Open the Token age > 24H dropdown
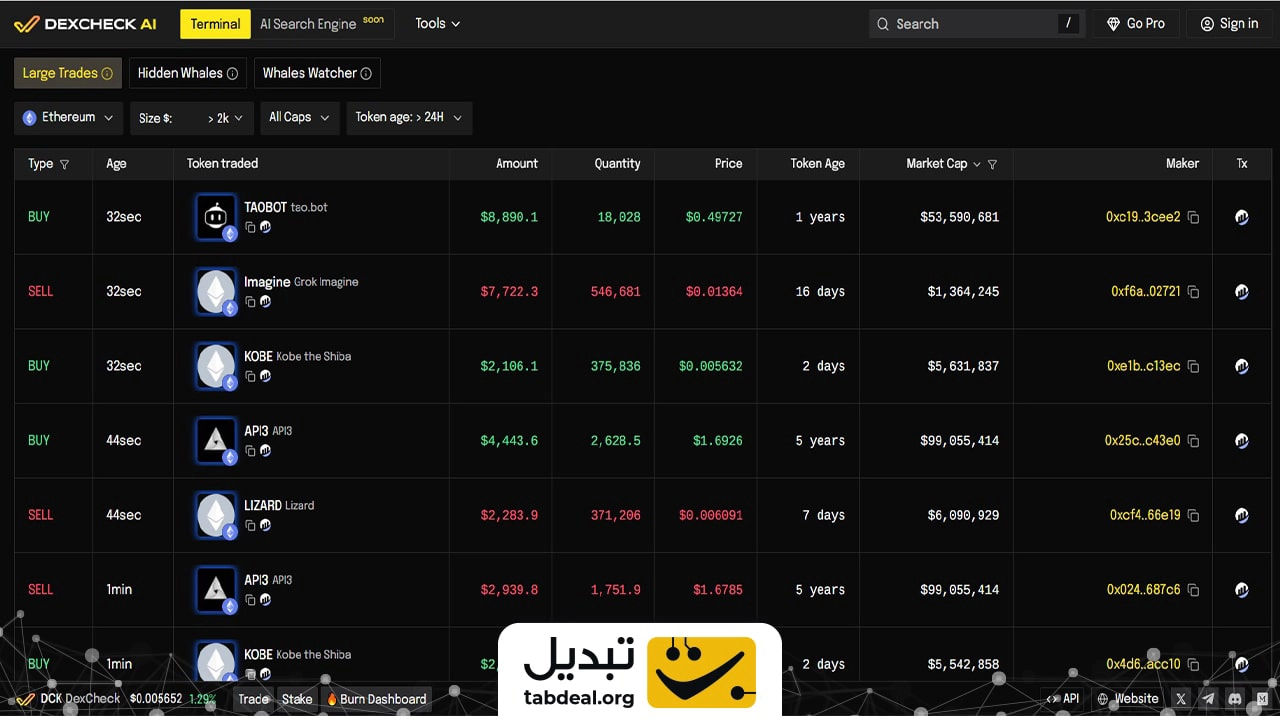The image size is (1280, 720). pyautogui.click(x=409, y=118)
